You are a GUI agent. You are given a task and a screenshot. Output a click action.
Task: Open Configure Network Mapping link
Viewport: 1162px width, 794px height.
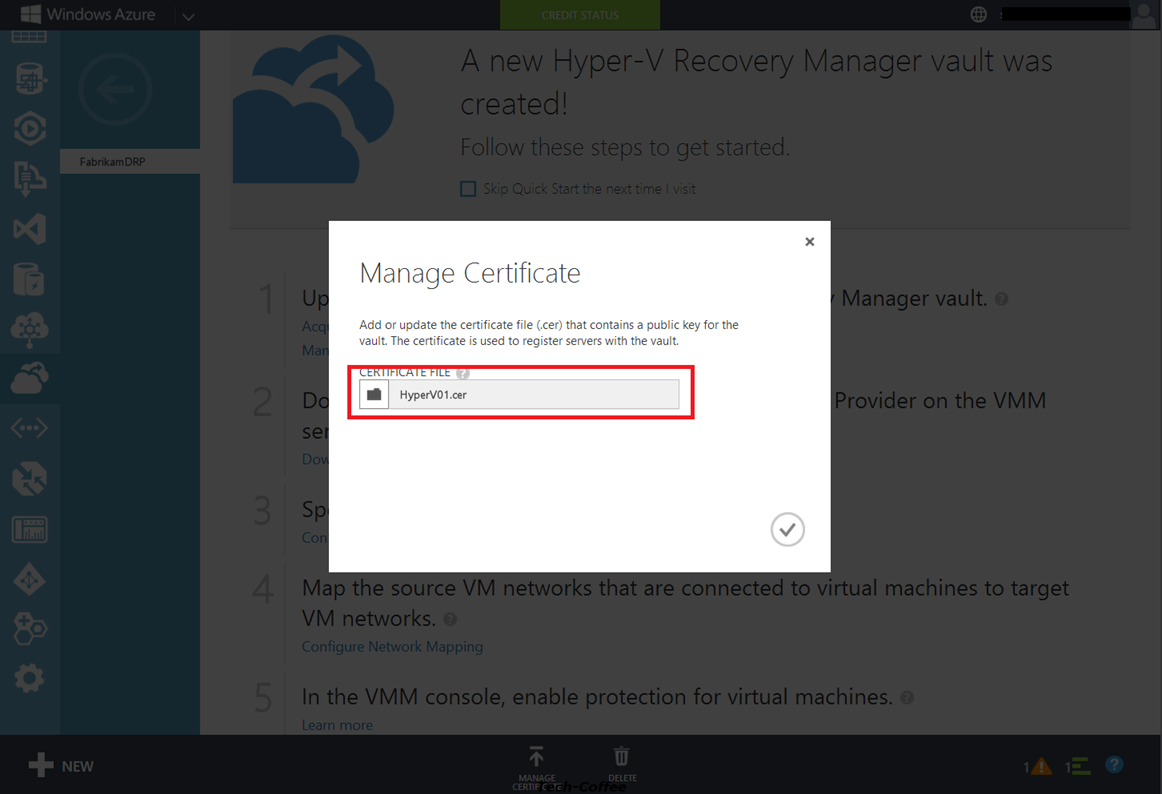392,646
